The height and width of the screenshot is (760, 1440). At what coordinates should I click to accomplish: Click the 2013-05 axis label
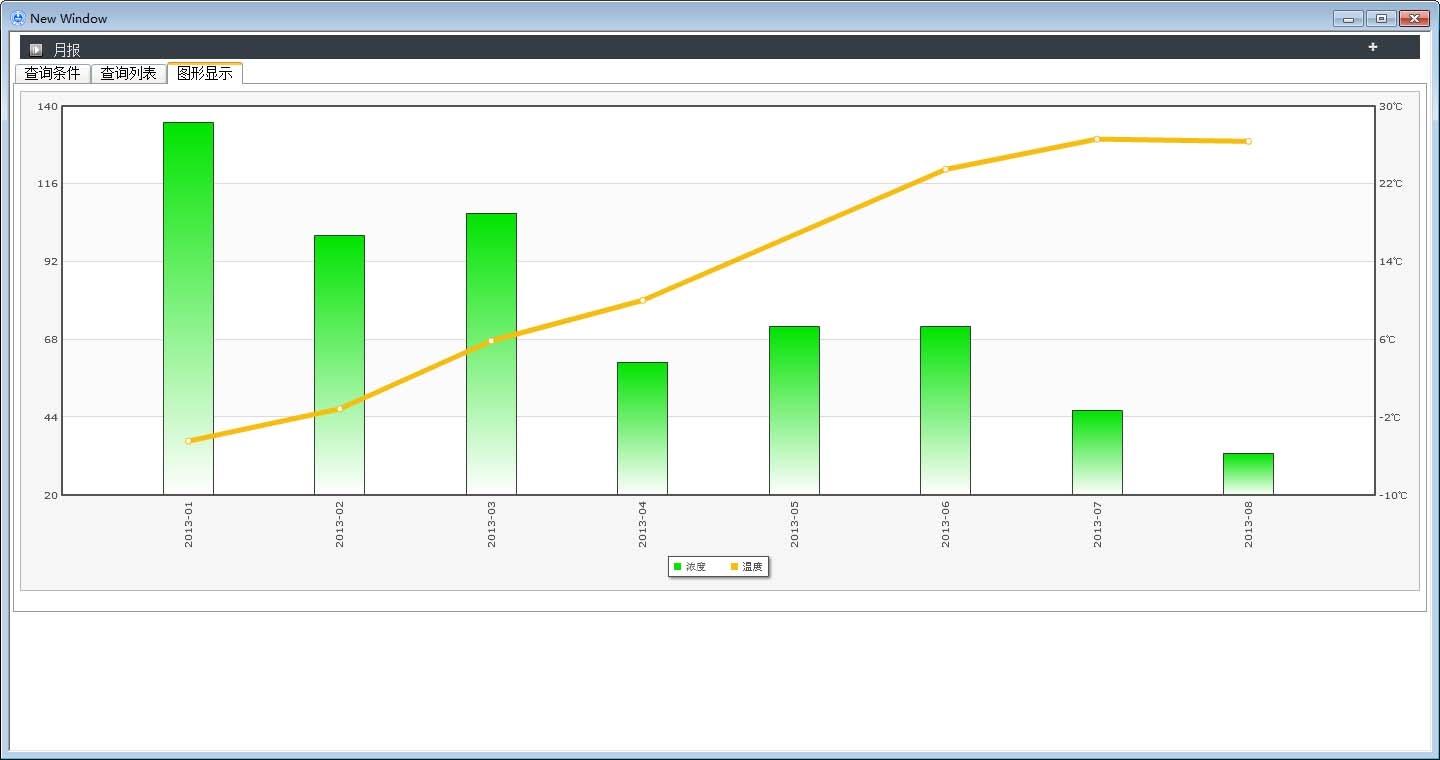794,525
